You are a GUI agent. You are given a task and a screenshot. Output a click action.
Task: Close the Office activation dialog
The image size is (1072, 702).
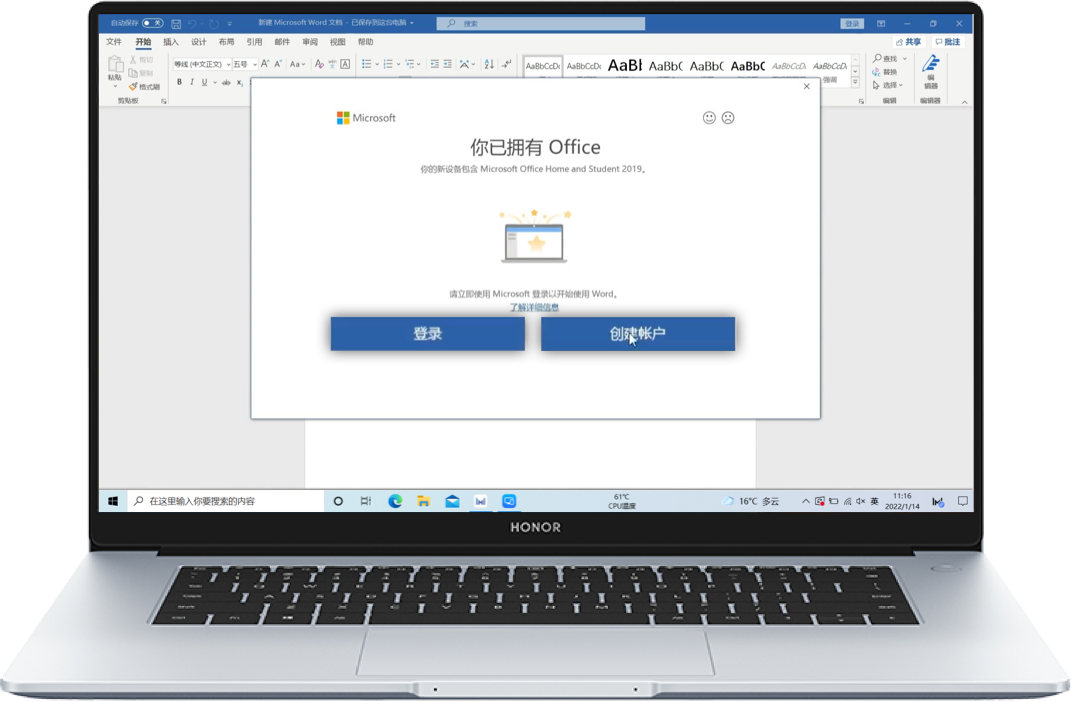(807, 87)
